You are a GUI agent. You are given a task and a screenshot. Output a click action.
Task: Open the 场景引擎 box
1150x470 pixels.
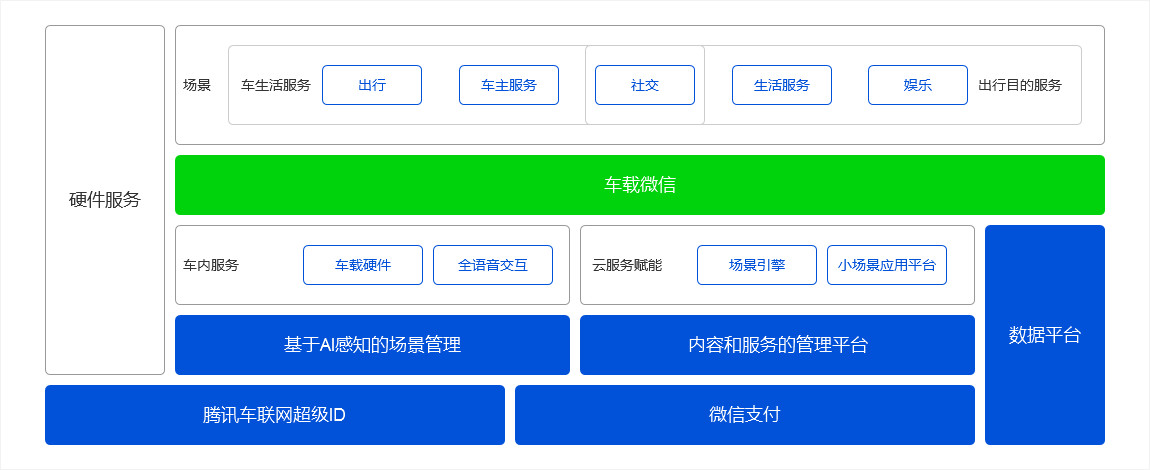click(757, 265)
